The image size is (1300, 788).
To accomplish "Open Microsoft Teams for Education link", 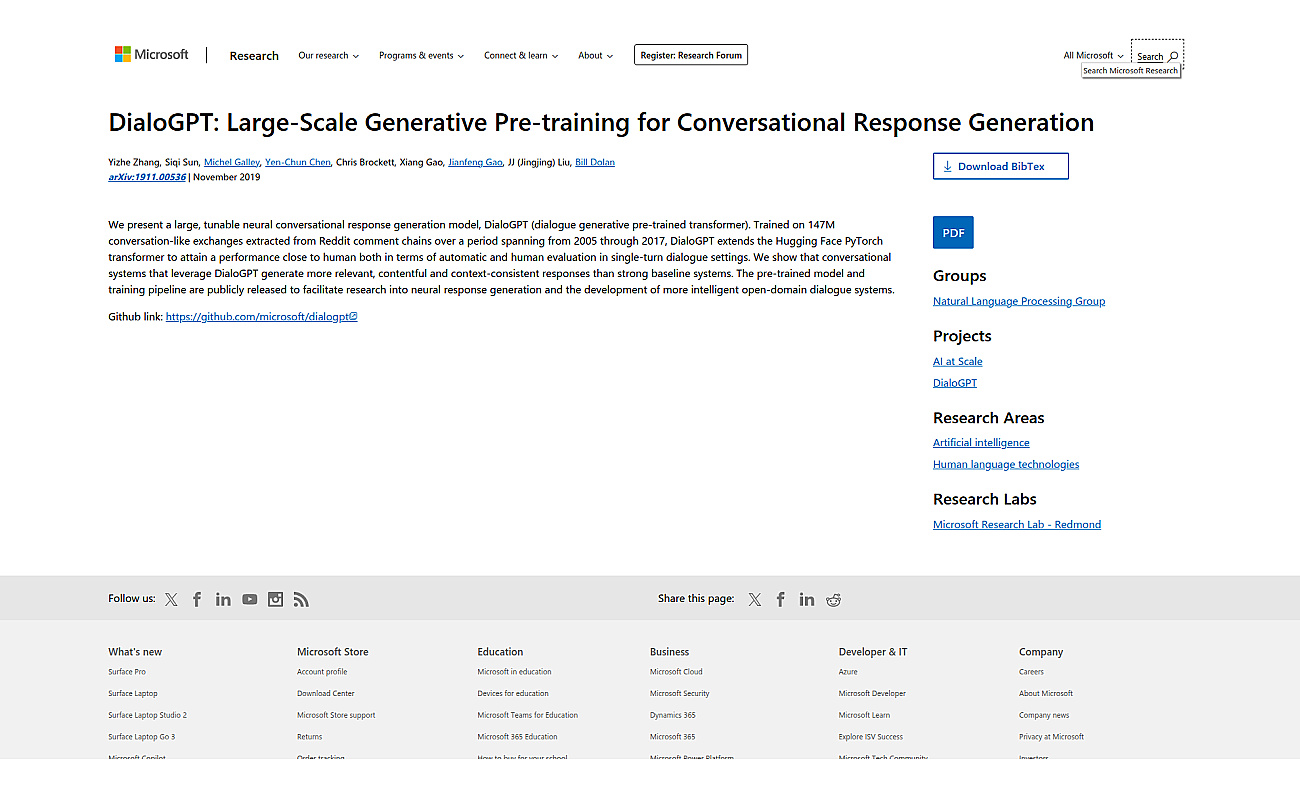I will pos(528,715).
